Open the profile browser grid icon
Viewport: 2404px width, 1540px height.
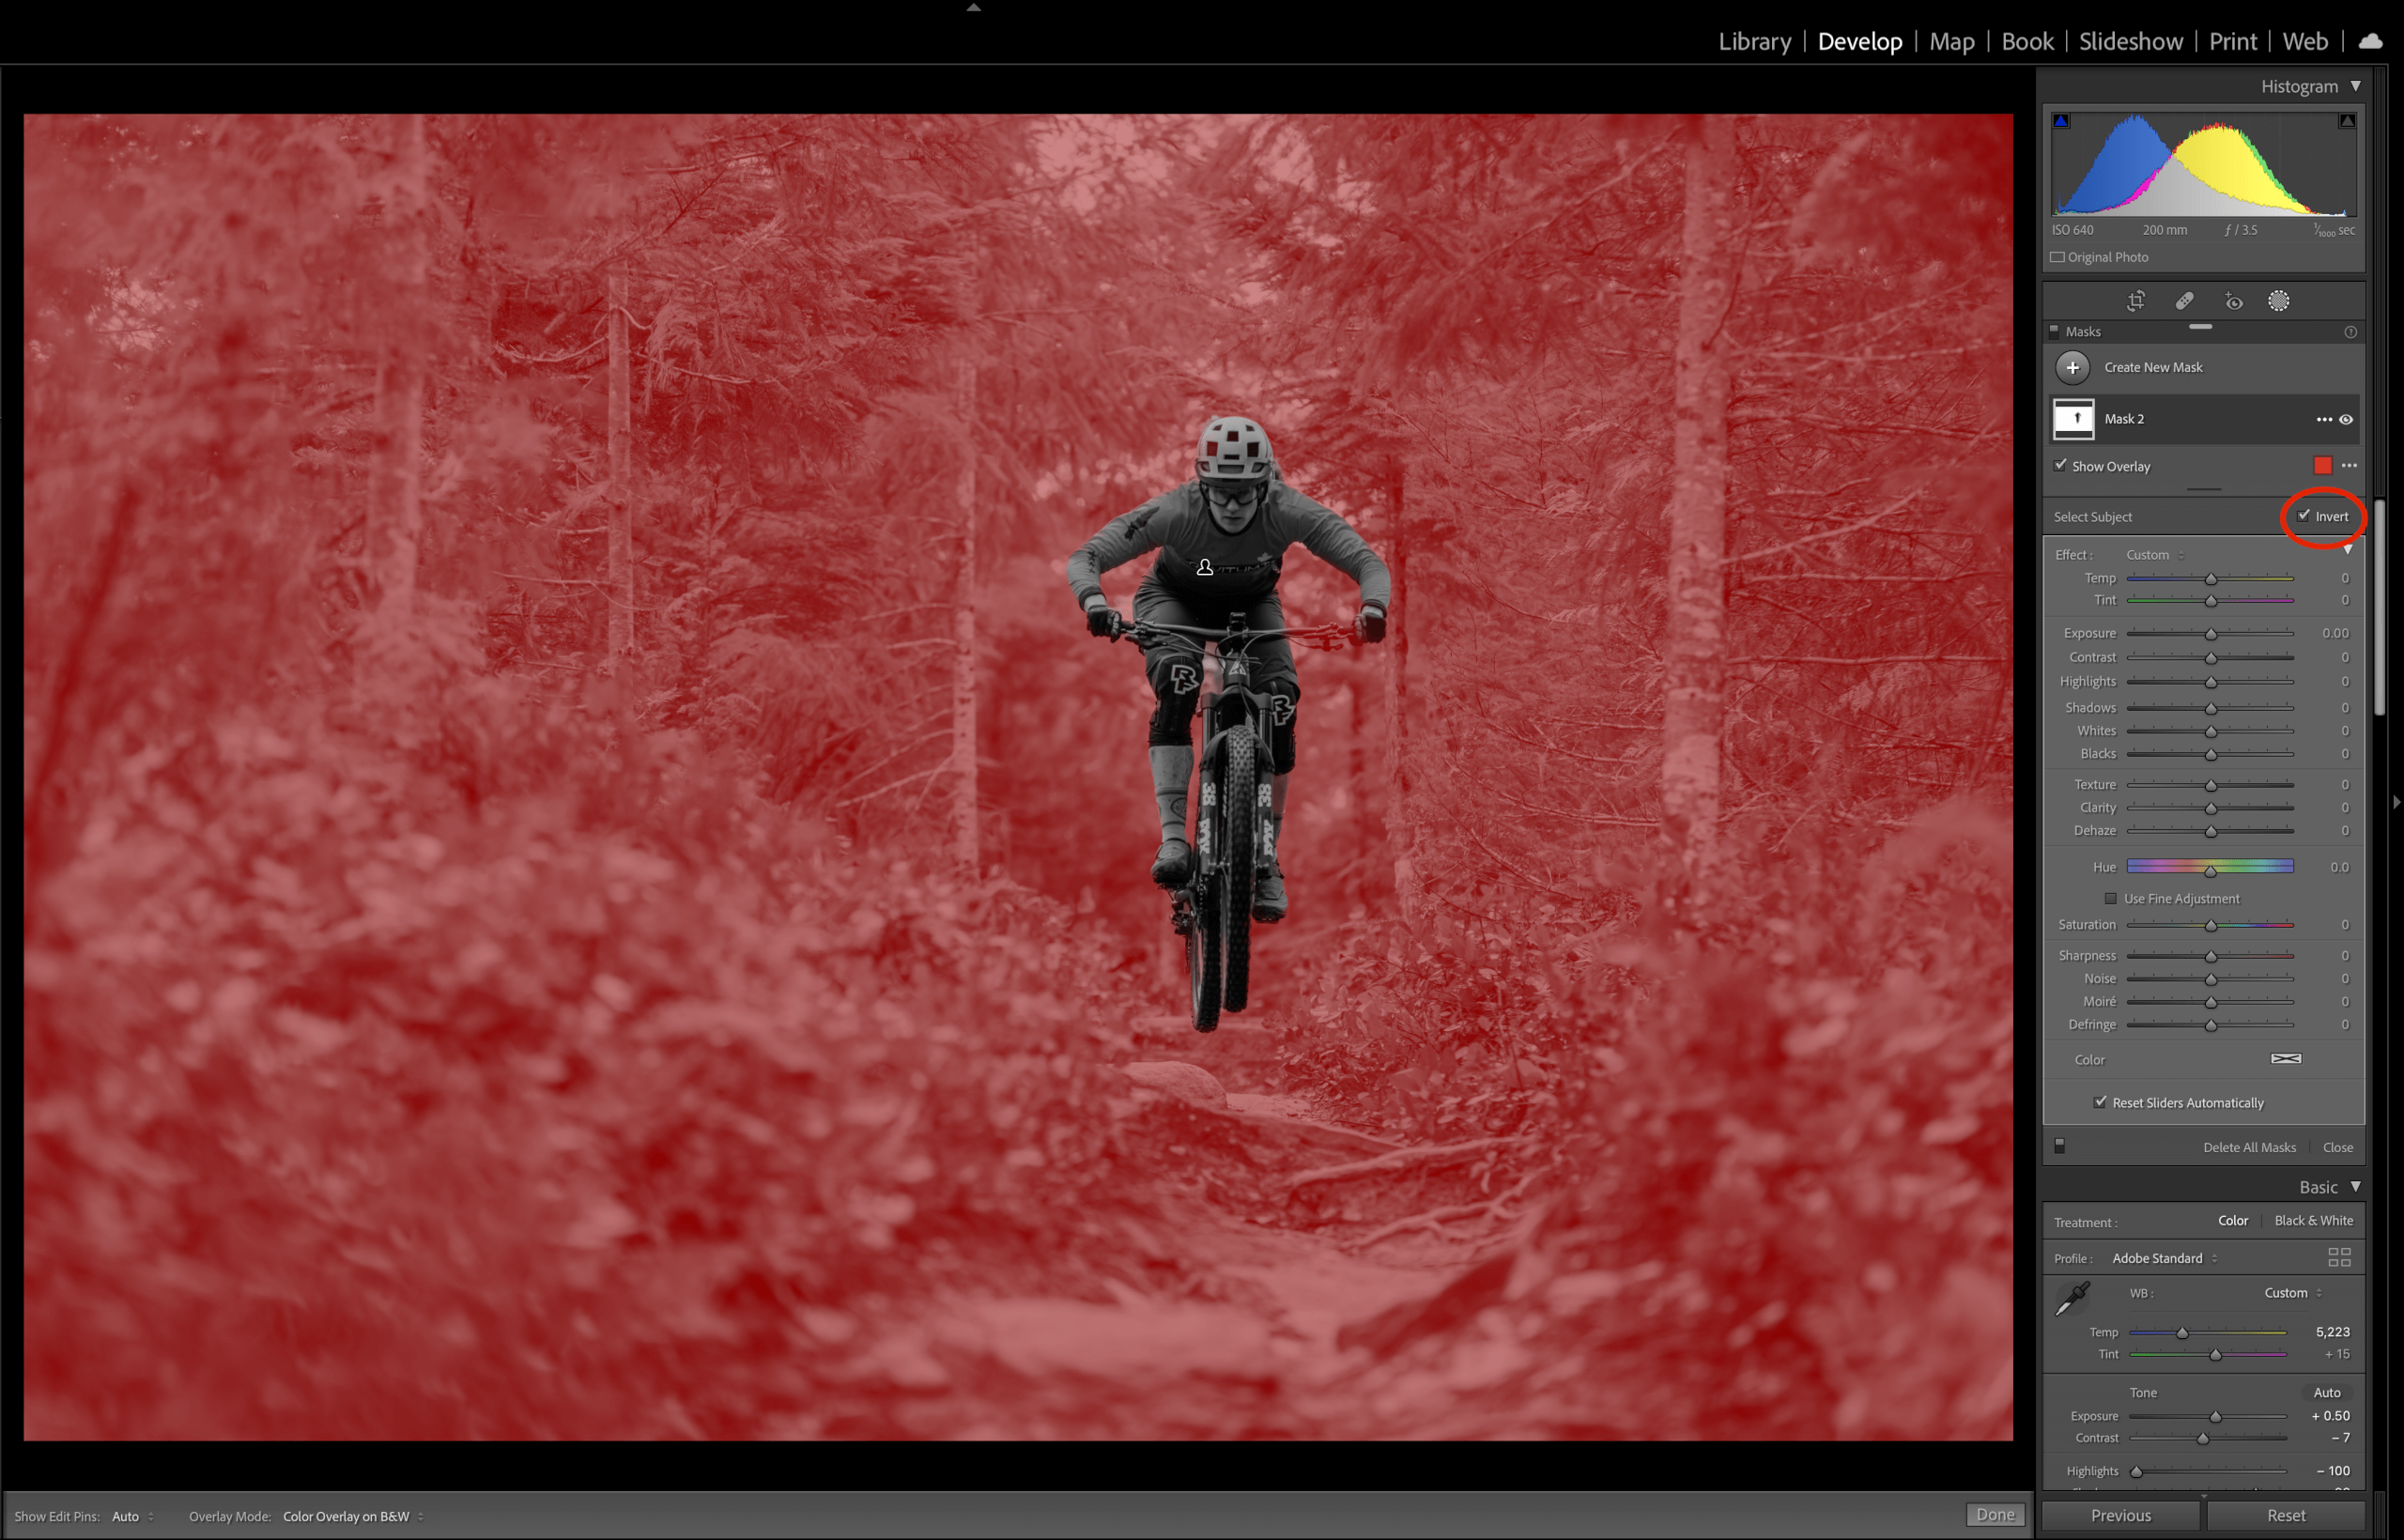pyautogui.click(x=2339, y=1258)
